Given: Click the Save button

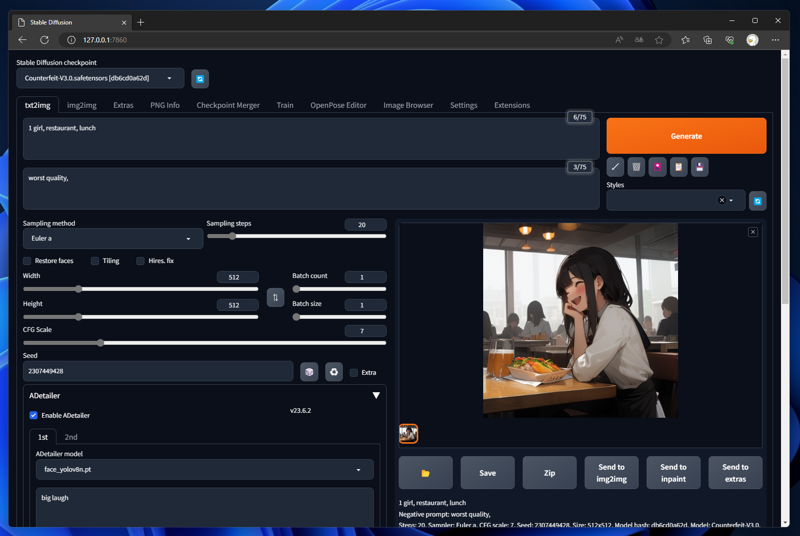Looking at the screenshot, I should pyautogui.click(x=487, y=473).
